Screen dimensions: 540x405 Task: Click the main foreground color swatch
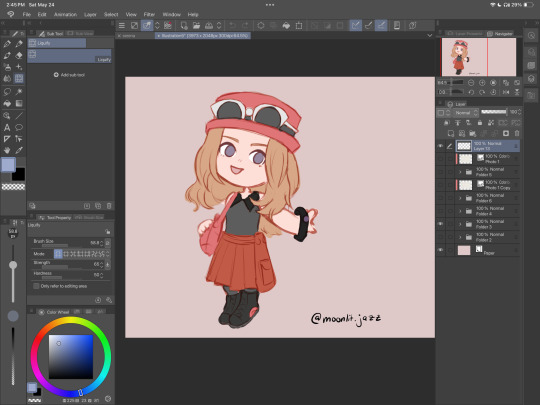click(8, 164)
